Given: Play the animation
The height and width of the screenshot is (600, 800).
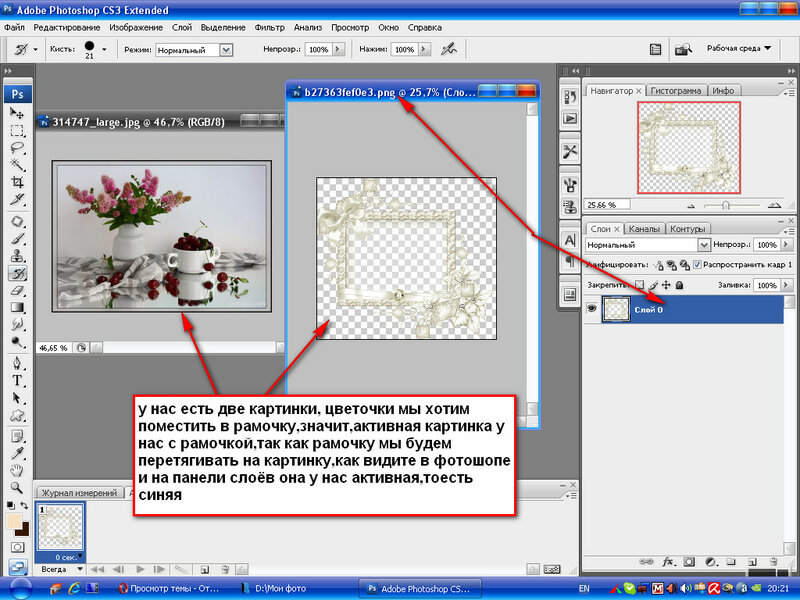Looking at the screenshot, I should [140, 569].
